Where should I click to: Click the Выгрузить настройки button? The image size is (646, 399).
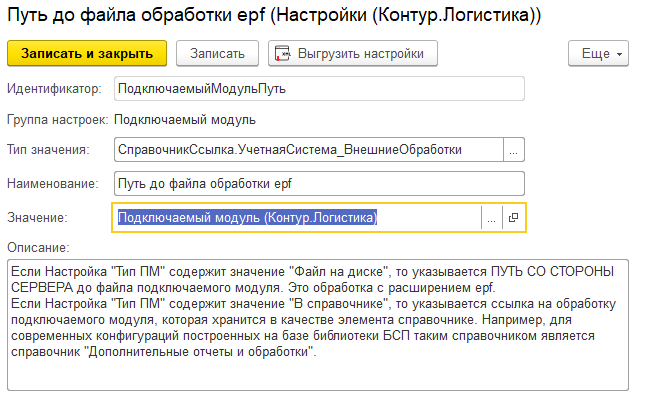coord(353,53)
